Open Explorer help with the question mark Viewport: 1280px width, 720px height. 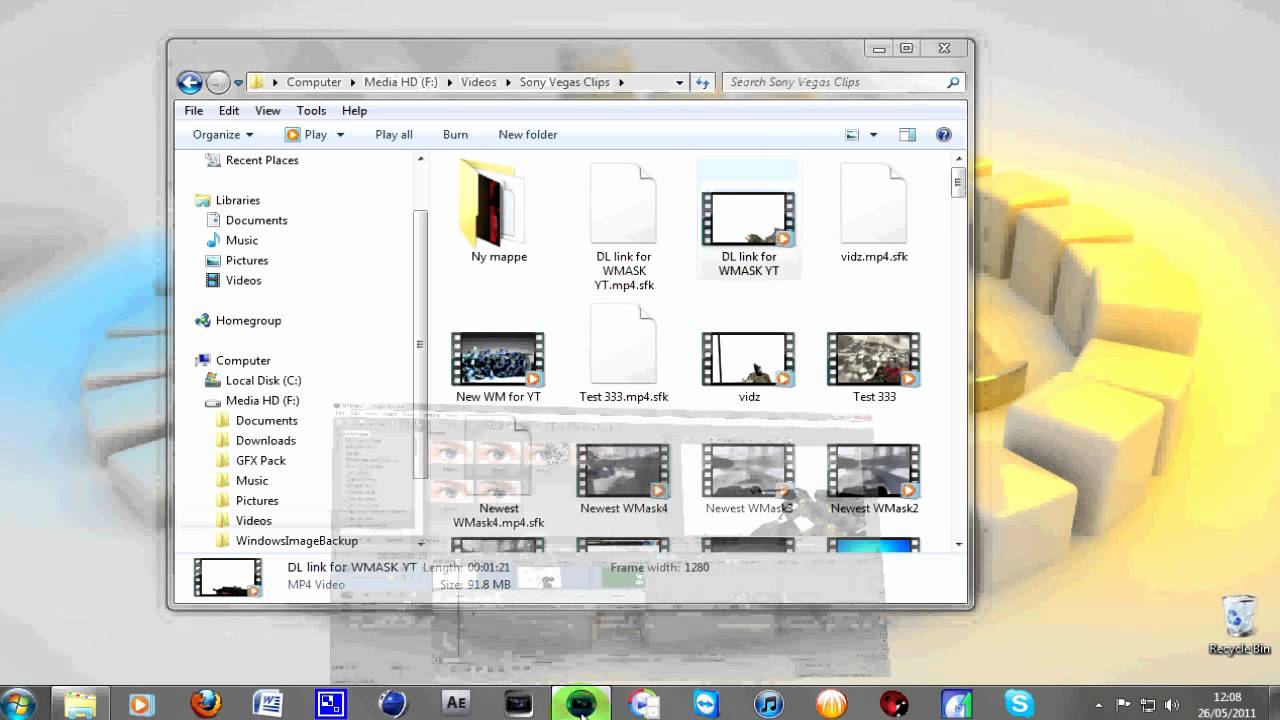pos(943,134)
